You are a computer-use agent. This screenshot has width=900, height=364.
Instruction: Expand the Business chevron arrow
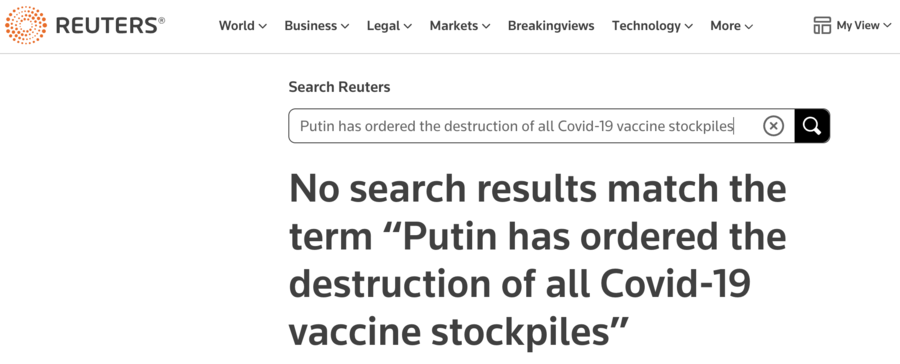[345, 26]
